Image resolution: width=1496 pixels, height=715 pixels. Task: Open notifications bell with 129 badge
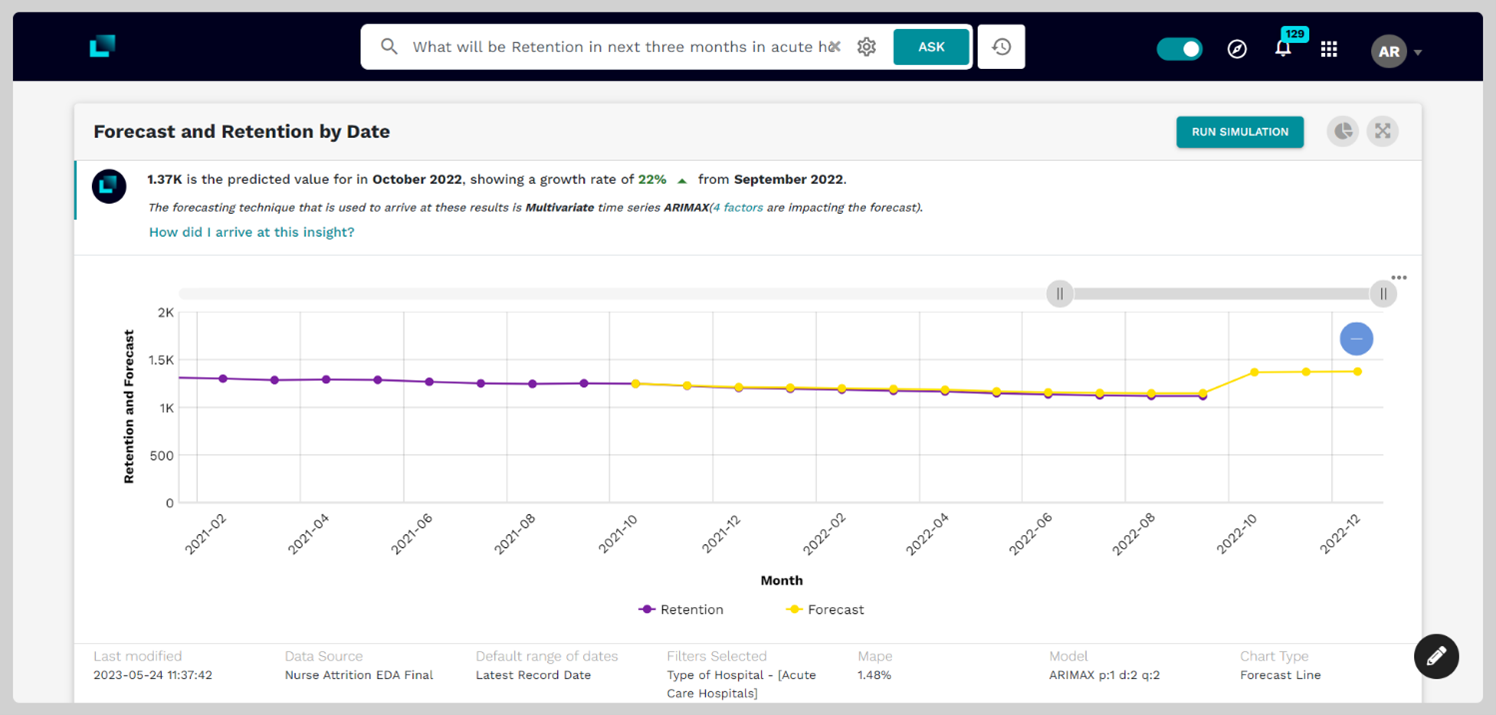click(1283, 49)
